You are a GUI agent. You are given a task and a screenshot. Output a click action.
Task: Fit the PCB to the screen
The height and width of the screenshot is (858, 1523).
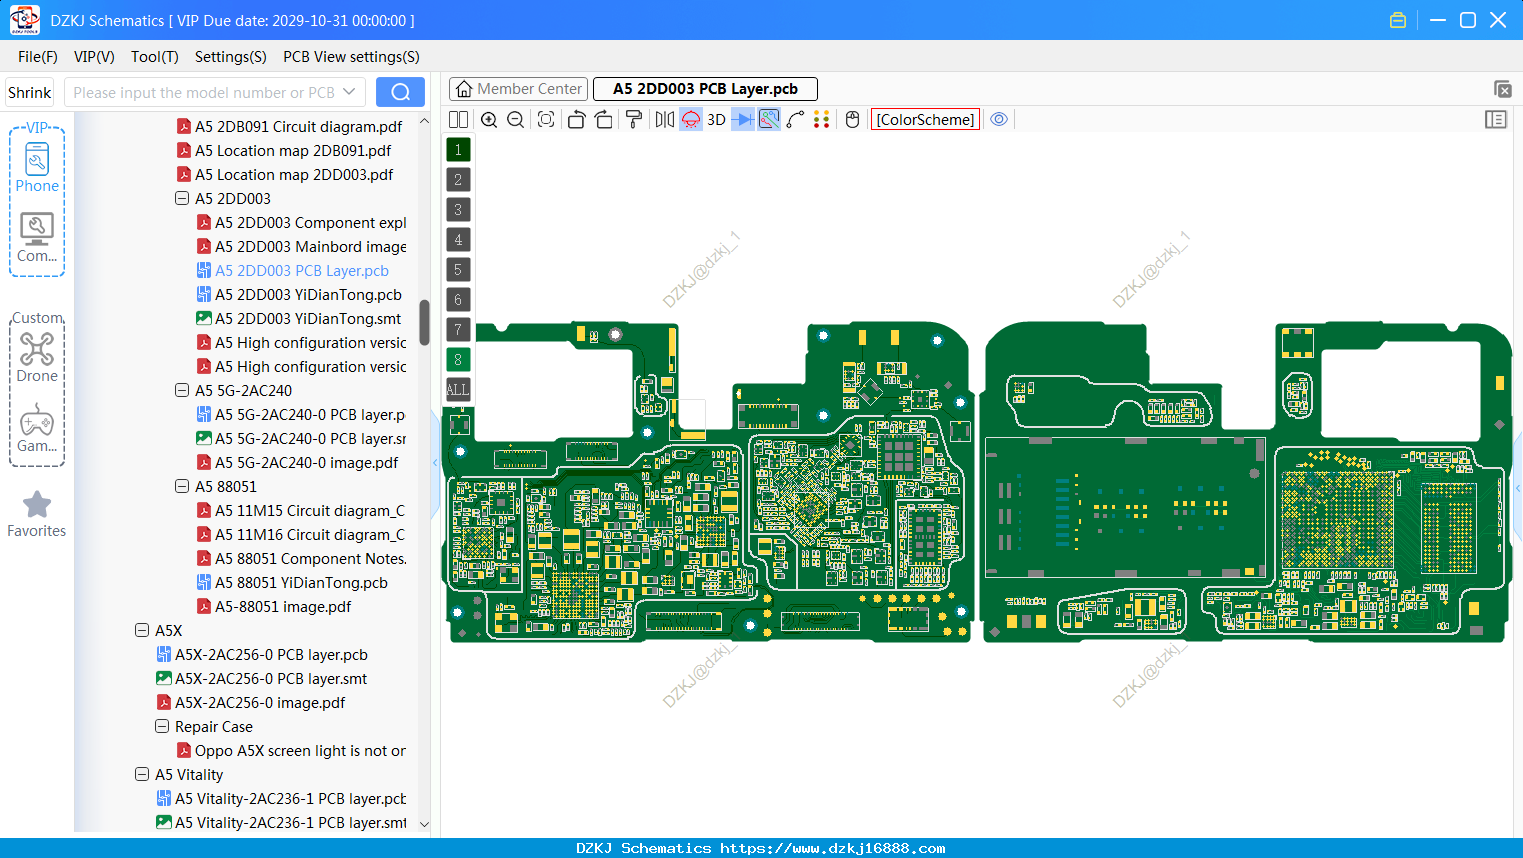click(x=546, y=119)
